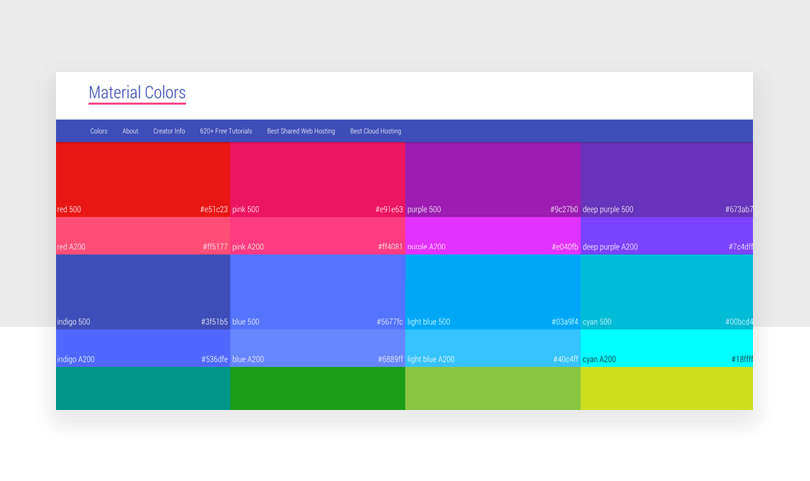Pick the light blue A200 swatch
Viewport: 810px width, 481px height.
point(493,348)
